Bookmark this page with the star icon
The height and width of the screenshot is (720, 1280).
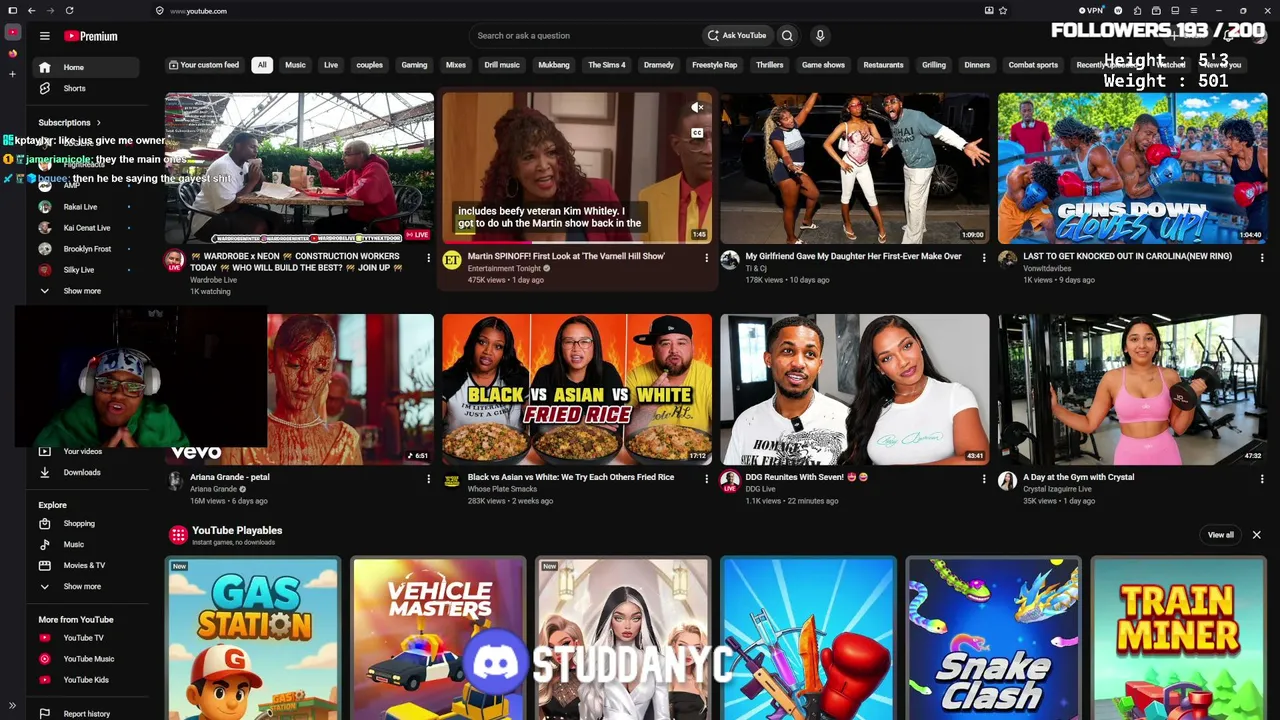[x=1003, y=11]
